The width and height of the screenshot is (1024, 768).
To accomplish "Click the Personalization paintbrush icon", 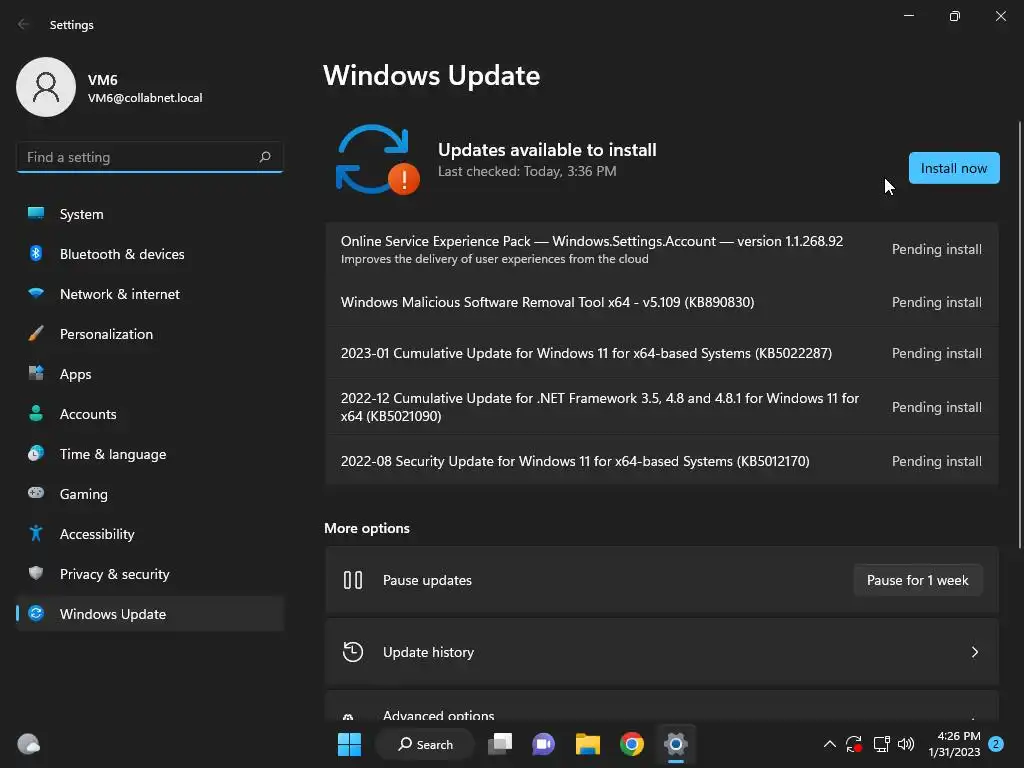I will click(36, 334).
